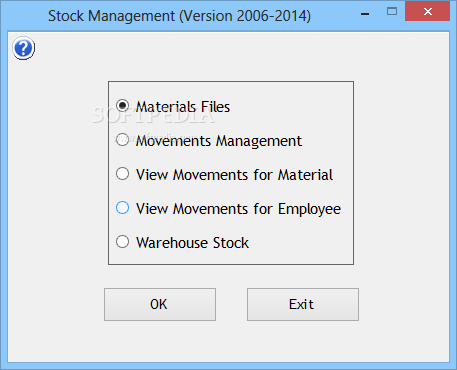Click the 'Materials Files' label text

pos(183,107)
